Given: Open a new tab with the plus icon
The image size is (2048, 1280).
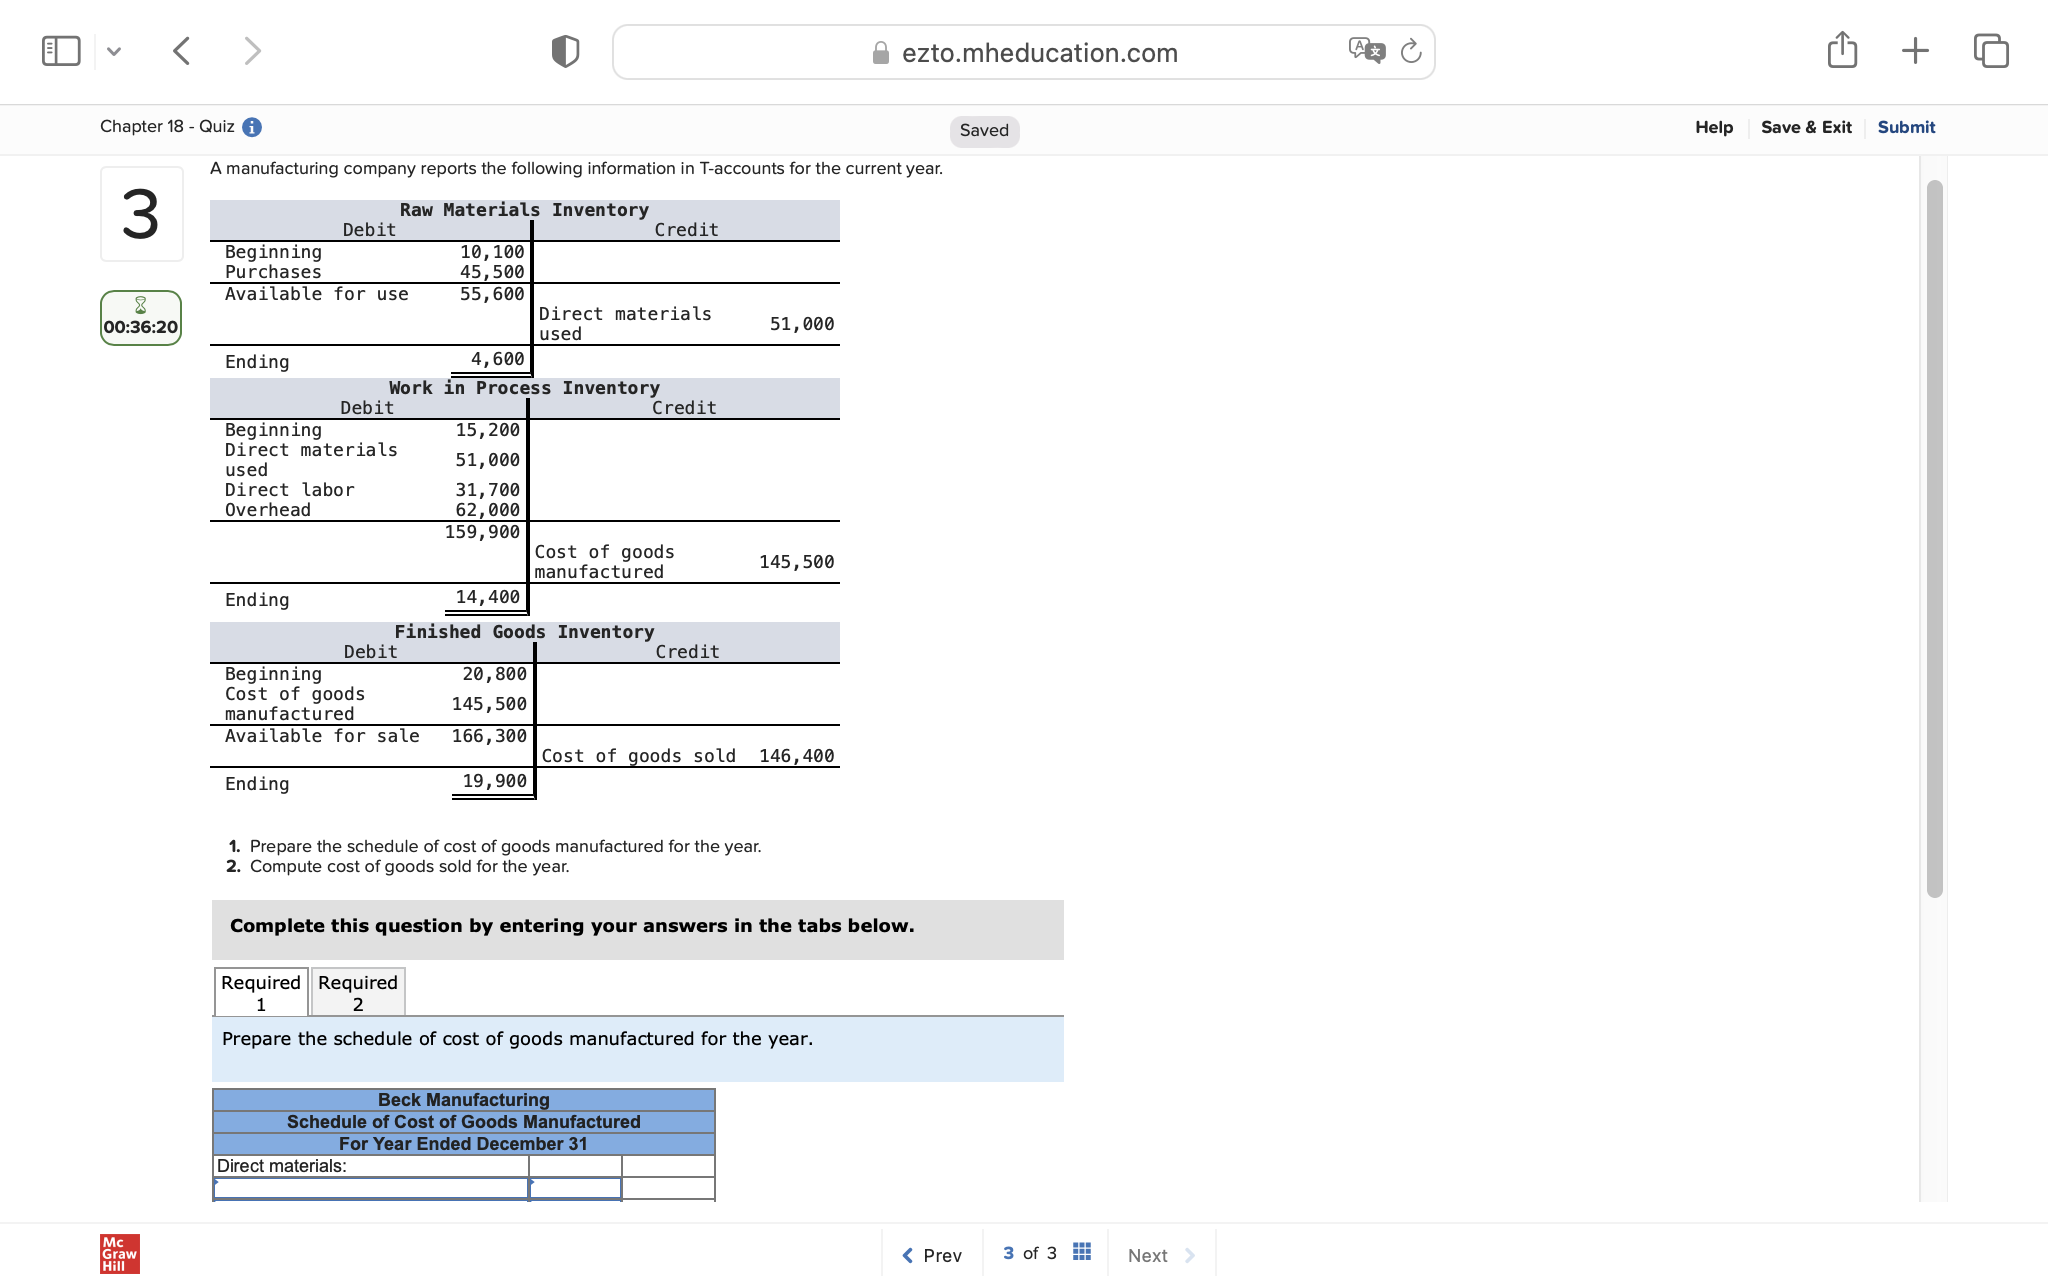Looking at the screenshot, I should [1915, 50].
